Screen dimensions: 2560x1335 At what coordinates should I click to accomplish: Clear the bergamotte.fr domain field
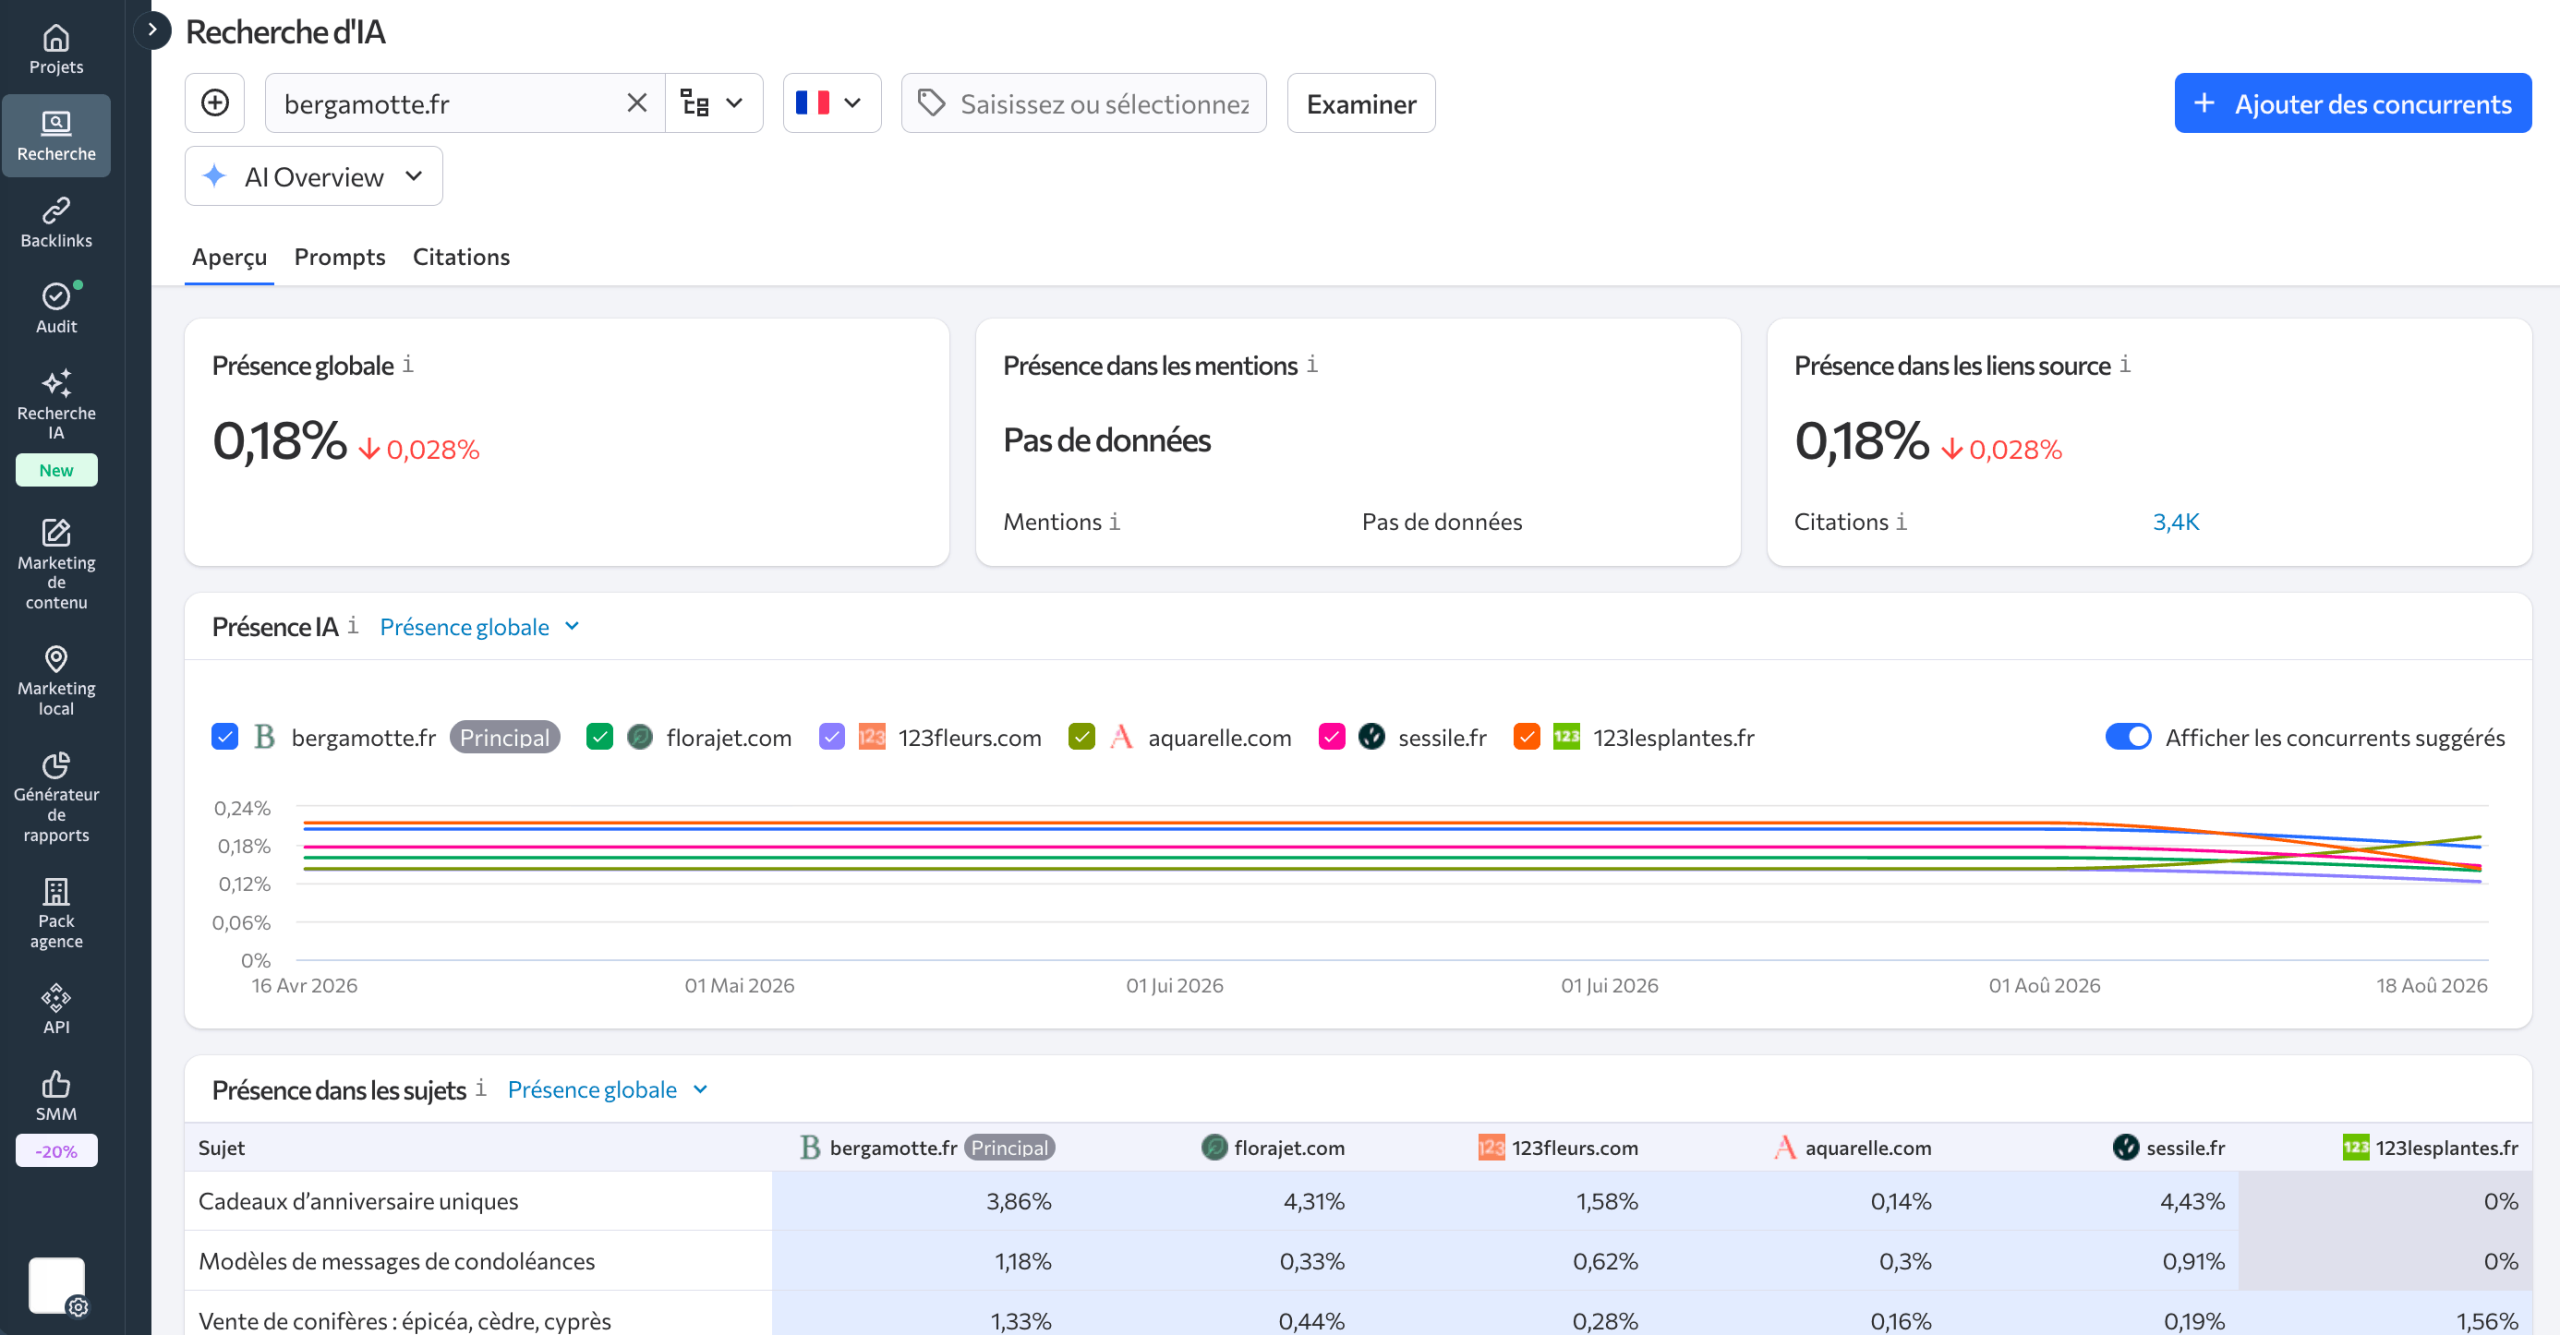tap(637, 103)
